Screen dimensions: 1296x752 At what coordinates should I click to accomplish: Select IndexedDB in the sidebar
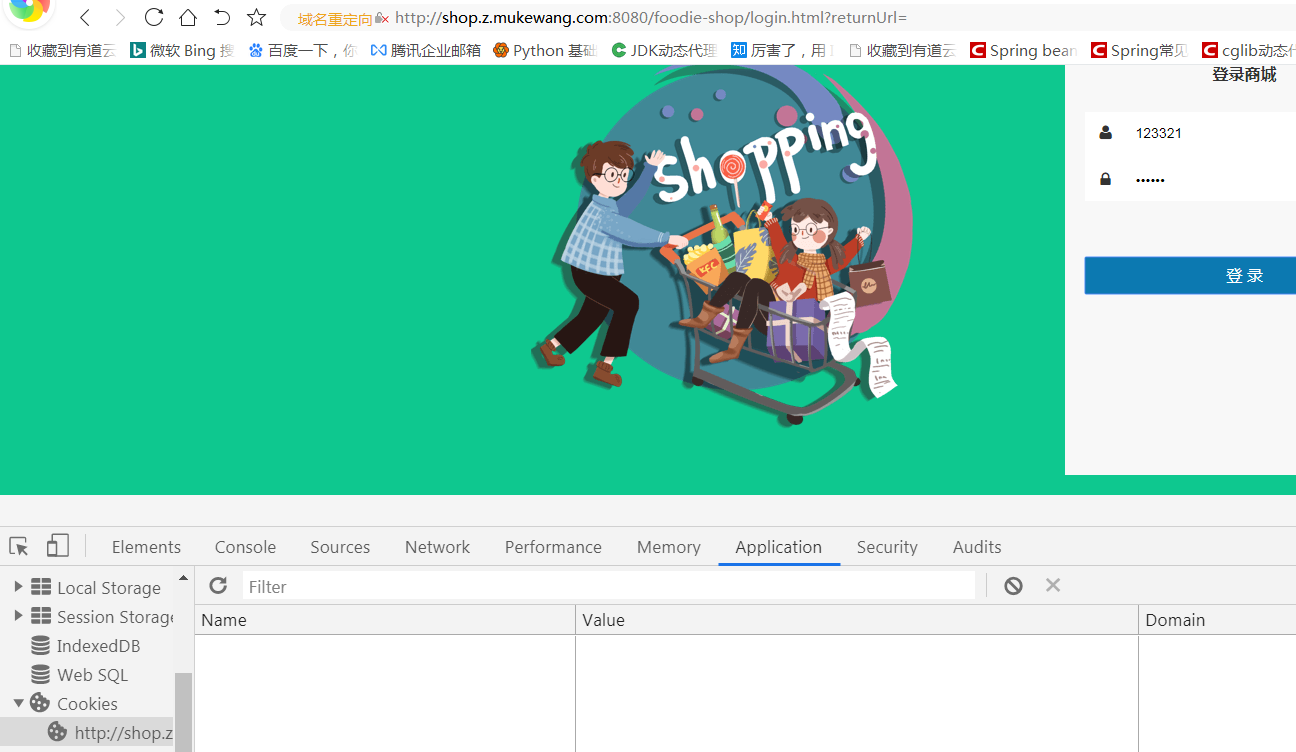86,645
